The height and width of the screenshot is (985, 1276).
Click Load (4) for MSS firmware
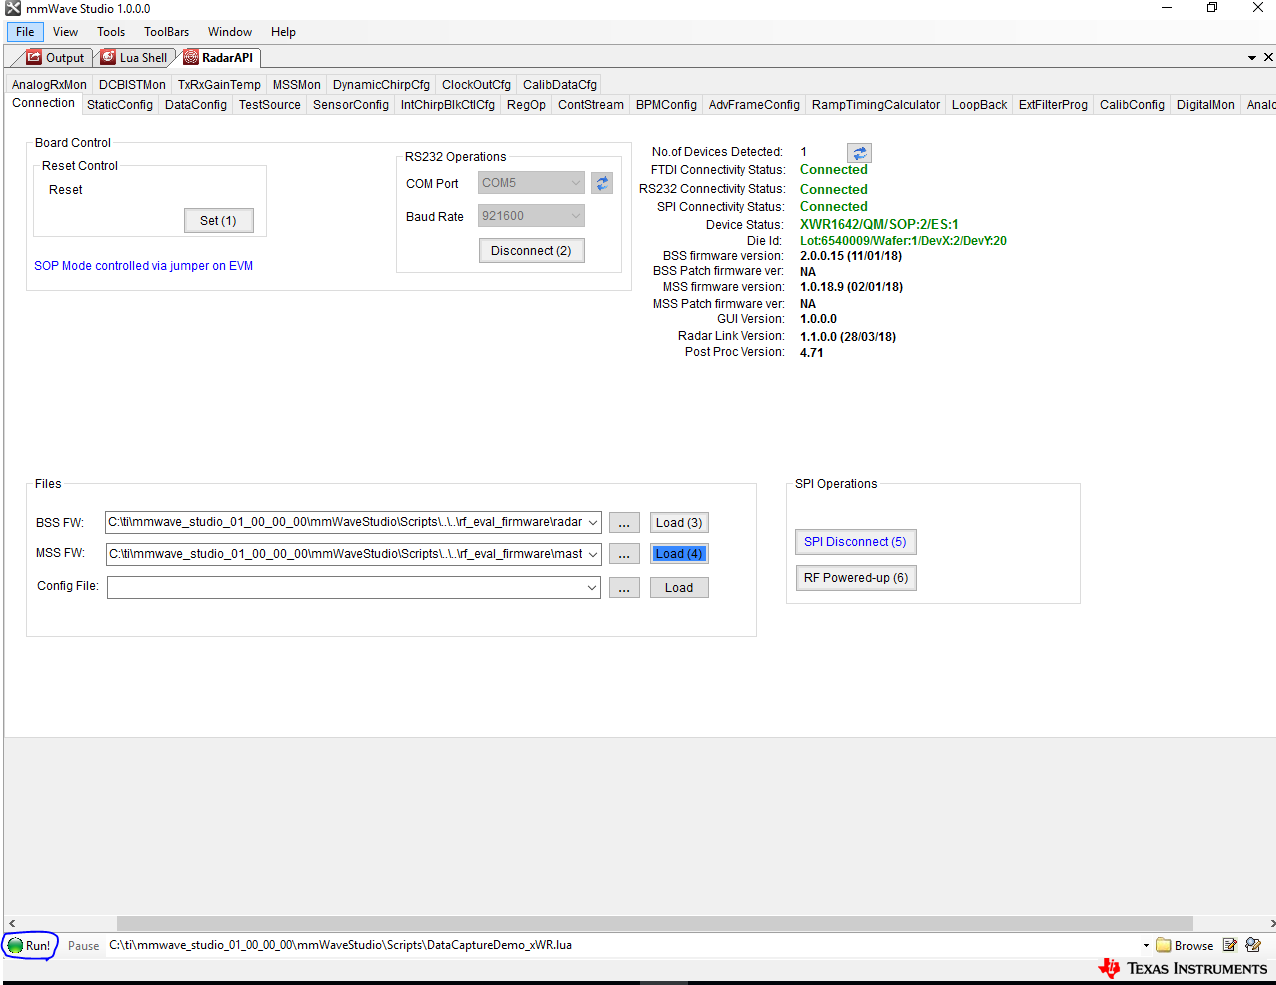[679, 554]
